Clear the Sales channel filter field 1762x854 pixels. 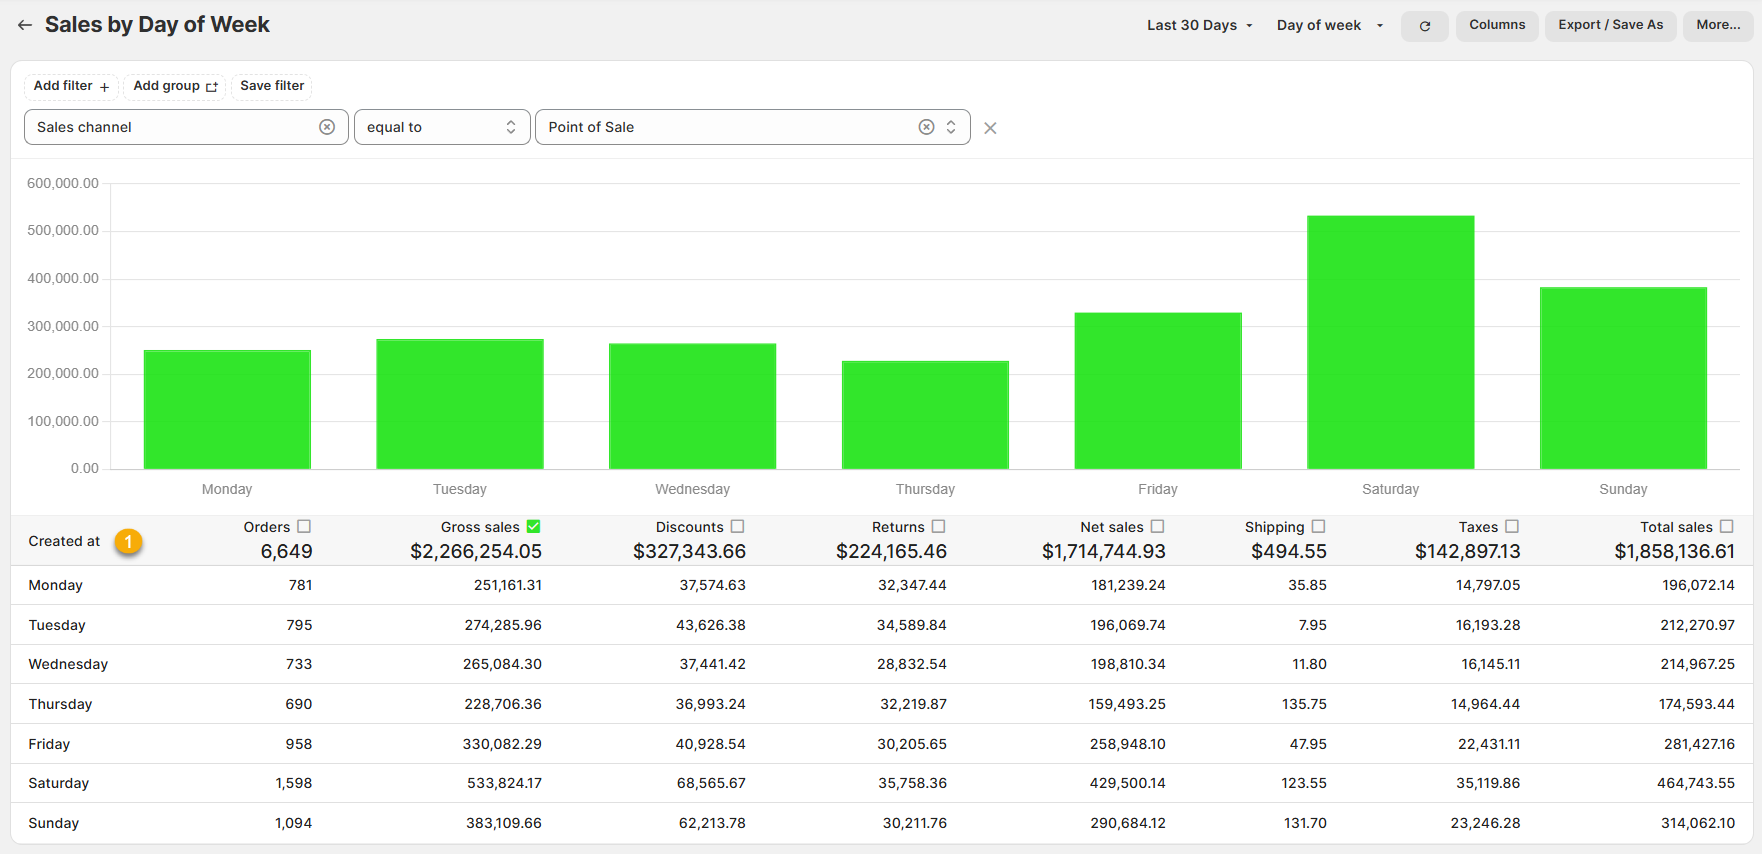tap(327, 127)
